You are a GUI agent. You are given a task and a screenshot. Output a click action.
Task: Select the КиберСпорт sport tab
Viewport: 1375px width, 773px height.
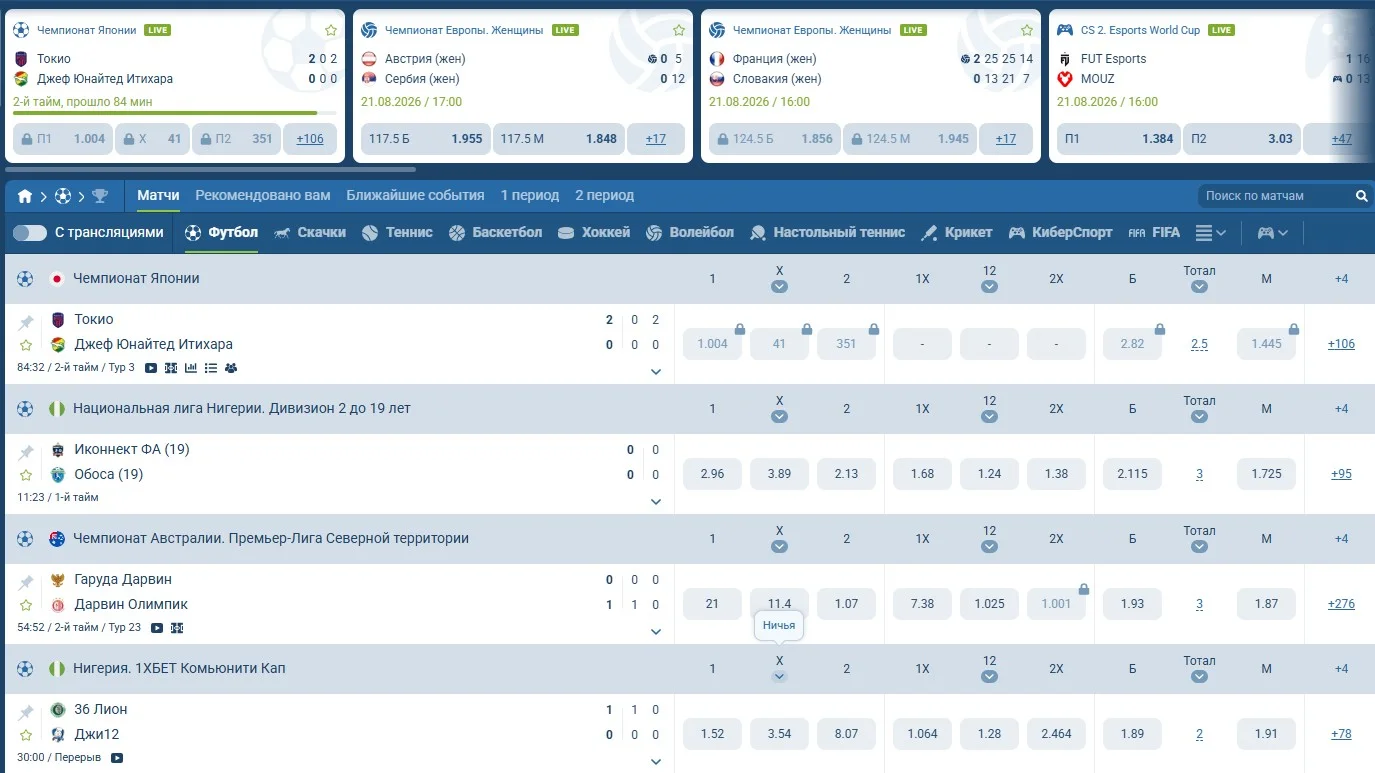pos(1060,233)
